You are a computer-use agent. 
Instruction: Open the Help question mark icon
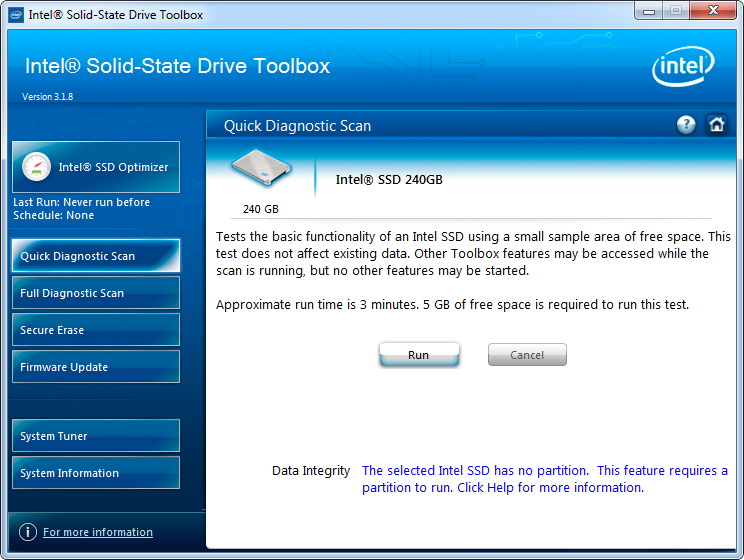686,125
